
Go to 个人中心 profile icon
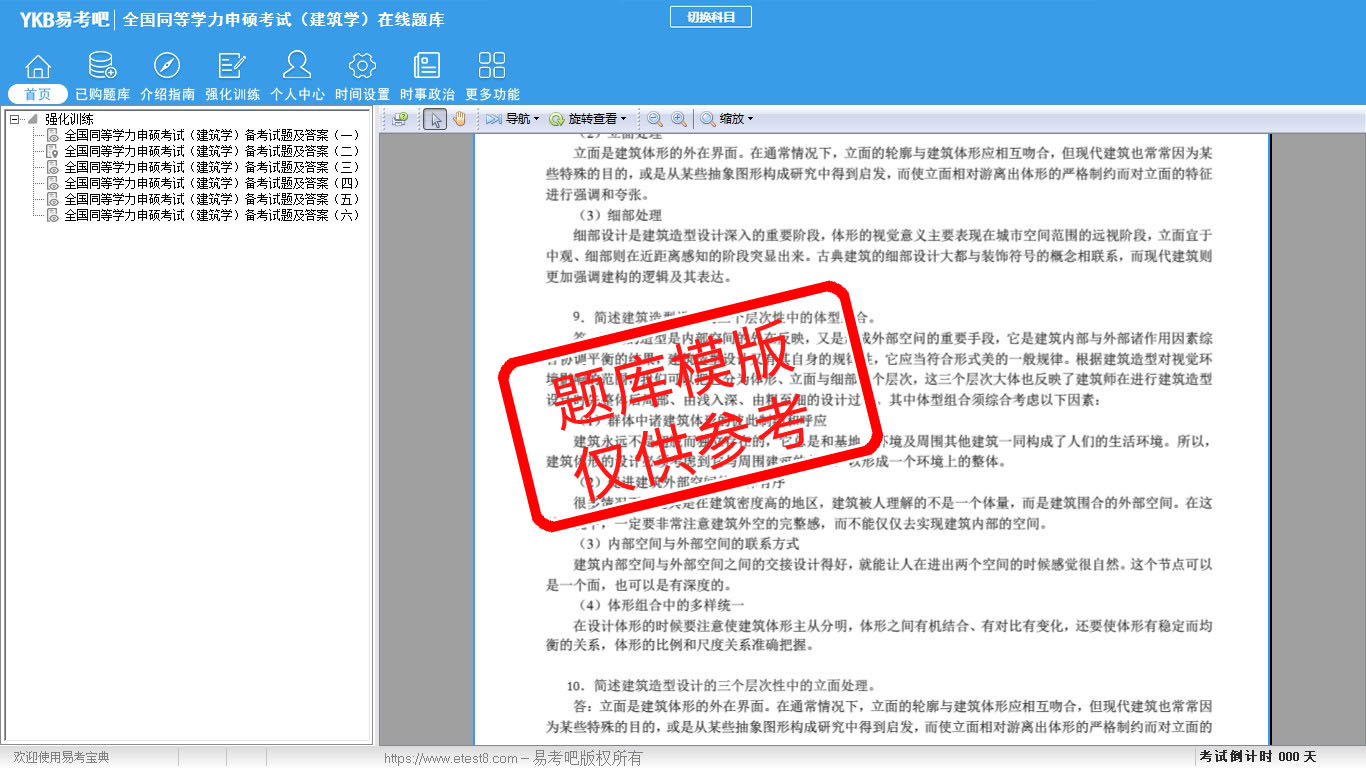coord(297,67)
